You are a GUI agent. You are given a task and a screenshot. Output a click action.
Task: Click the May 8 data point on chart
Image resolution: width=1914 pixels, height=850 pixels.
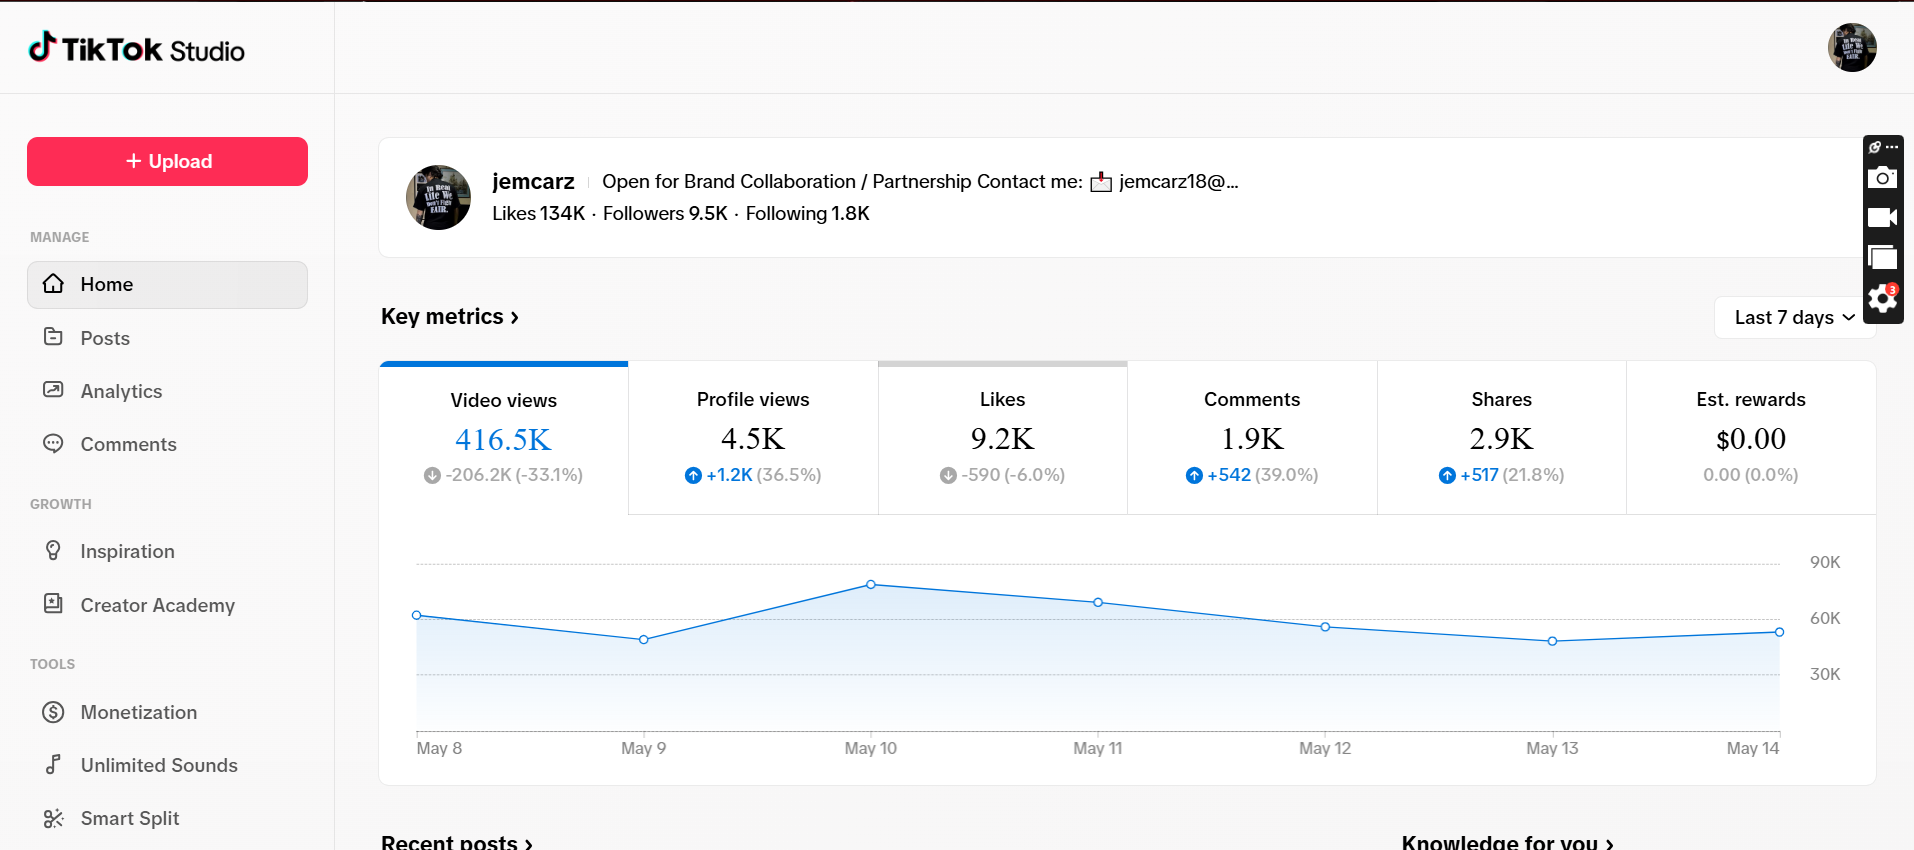(417, 615)
